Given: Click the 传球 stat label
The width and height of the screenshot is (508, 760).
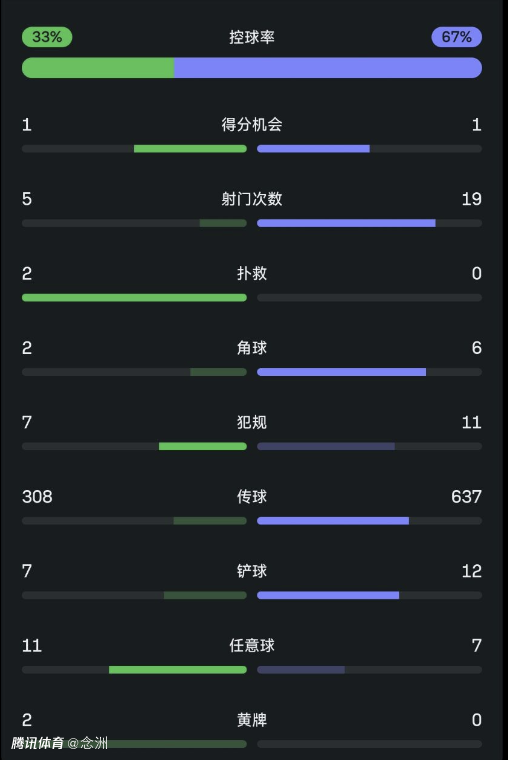Looking at the screenshot, I should [252, 497].
